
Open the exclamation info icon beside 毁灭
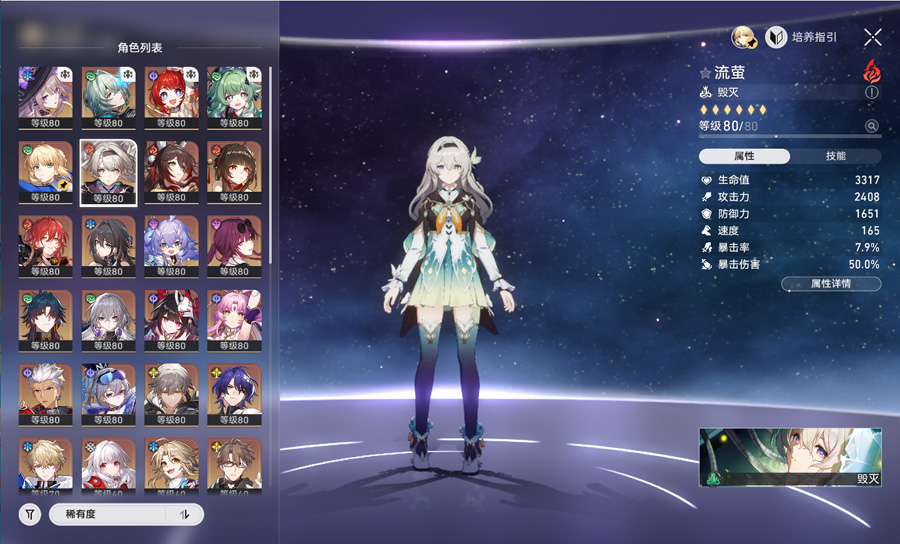[871, 92]
